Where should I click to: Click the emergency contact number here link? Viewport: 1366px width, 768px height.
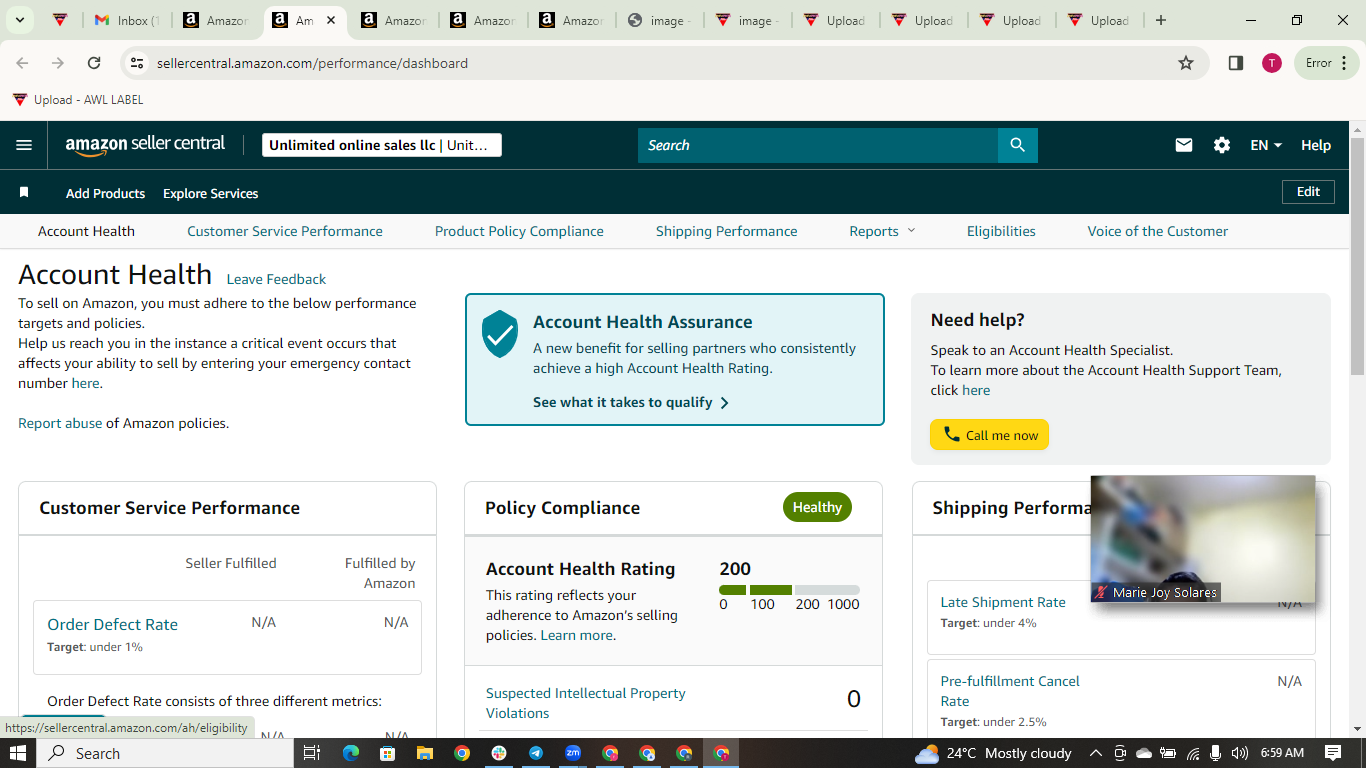click(x=85, y=383)
